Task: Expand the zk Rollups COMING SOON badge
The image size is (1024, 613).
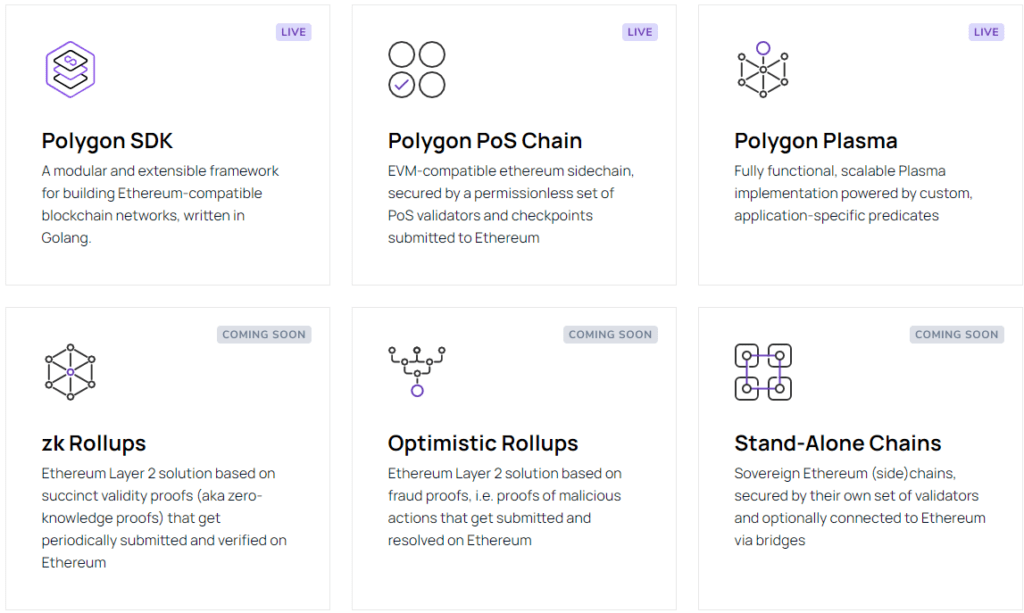Action: 264,334
